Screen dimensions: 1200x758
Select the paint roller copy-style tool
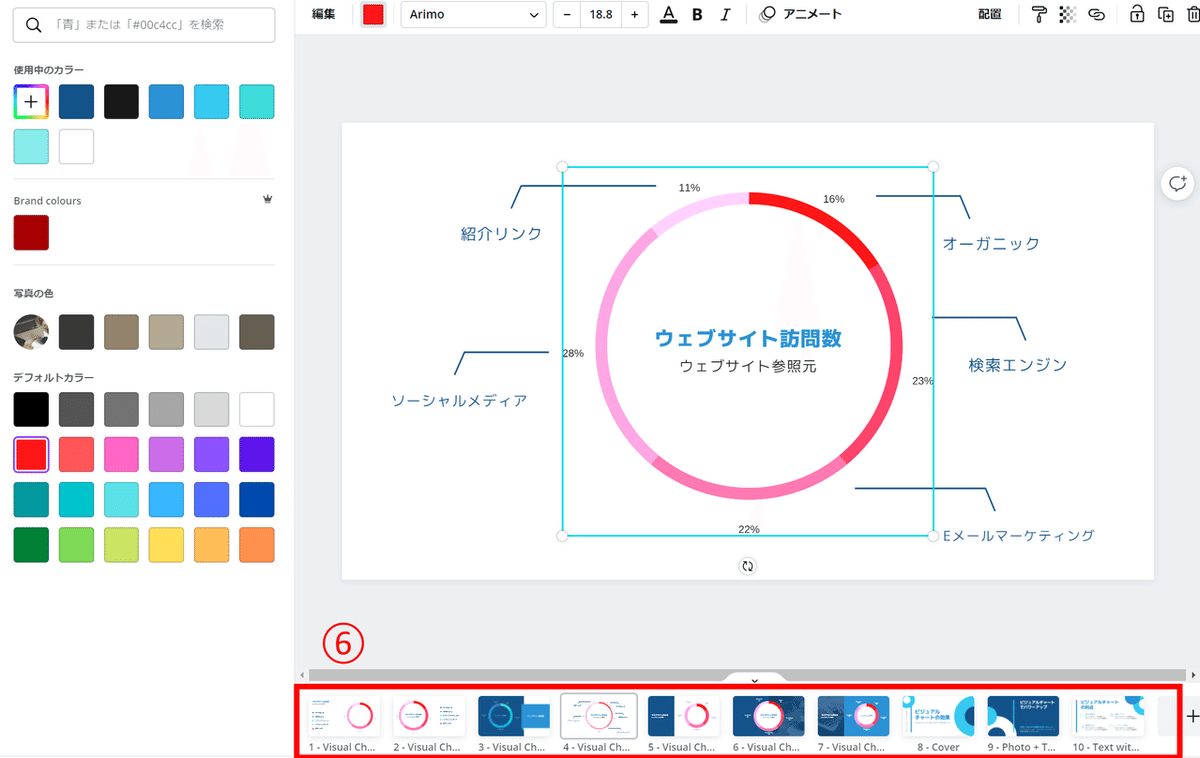(x=1040, y=14)
